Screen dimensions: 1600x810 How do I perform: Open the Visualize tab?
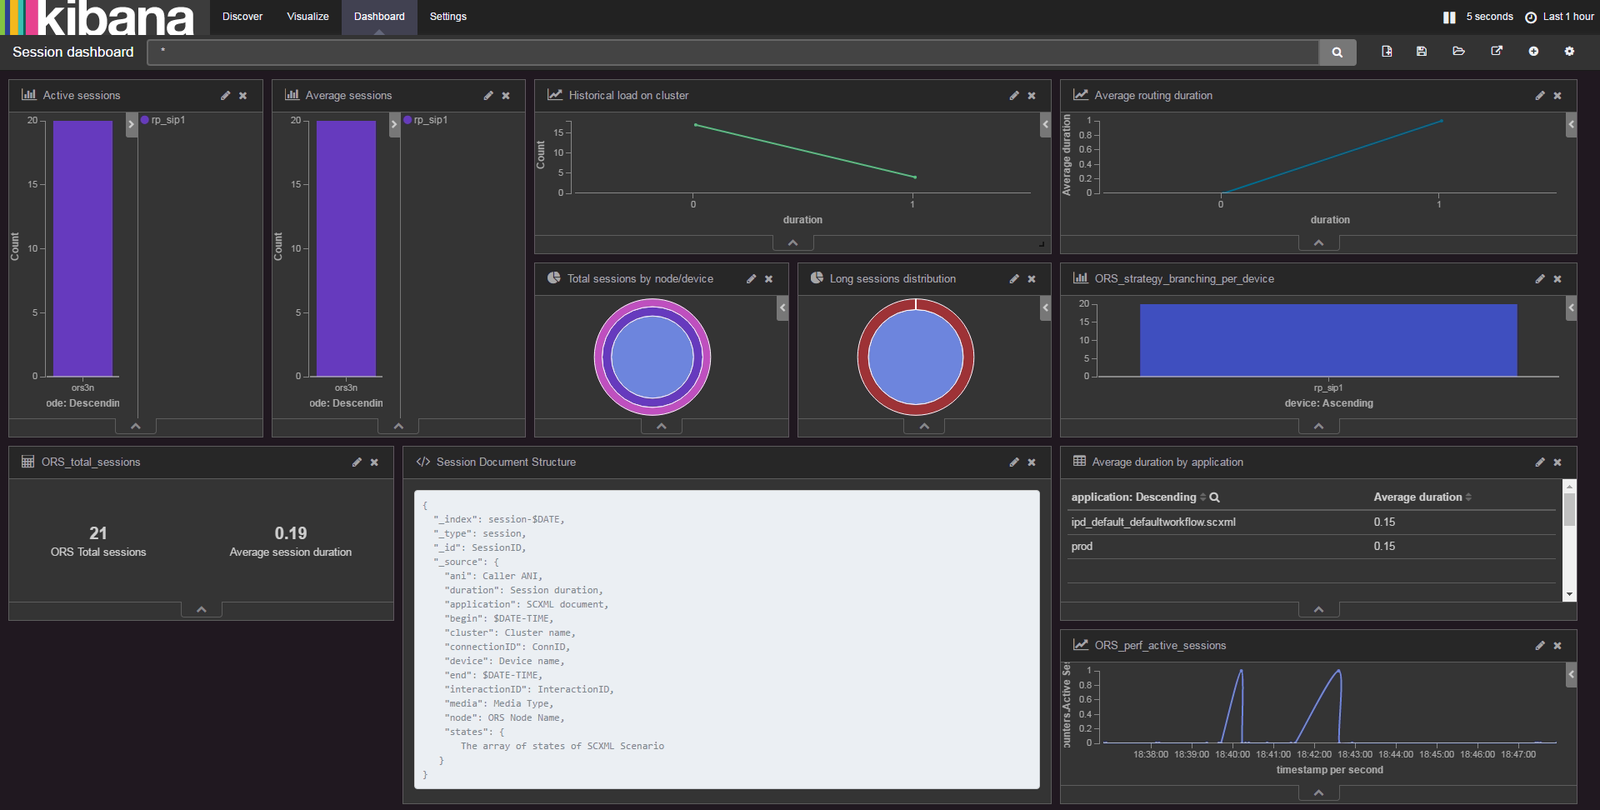tap(308, 17)
